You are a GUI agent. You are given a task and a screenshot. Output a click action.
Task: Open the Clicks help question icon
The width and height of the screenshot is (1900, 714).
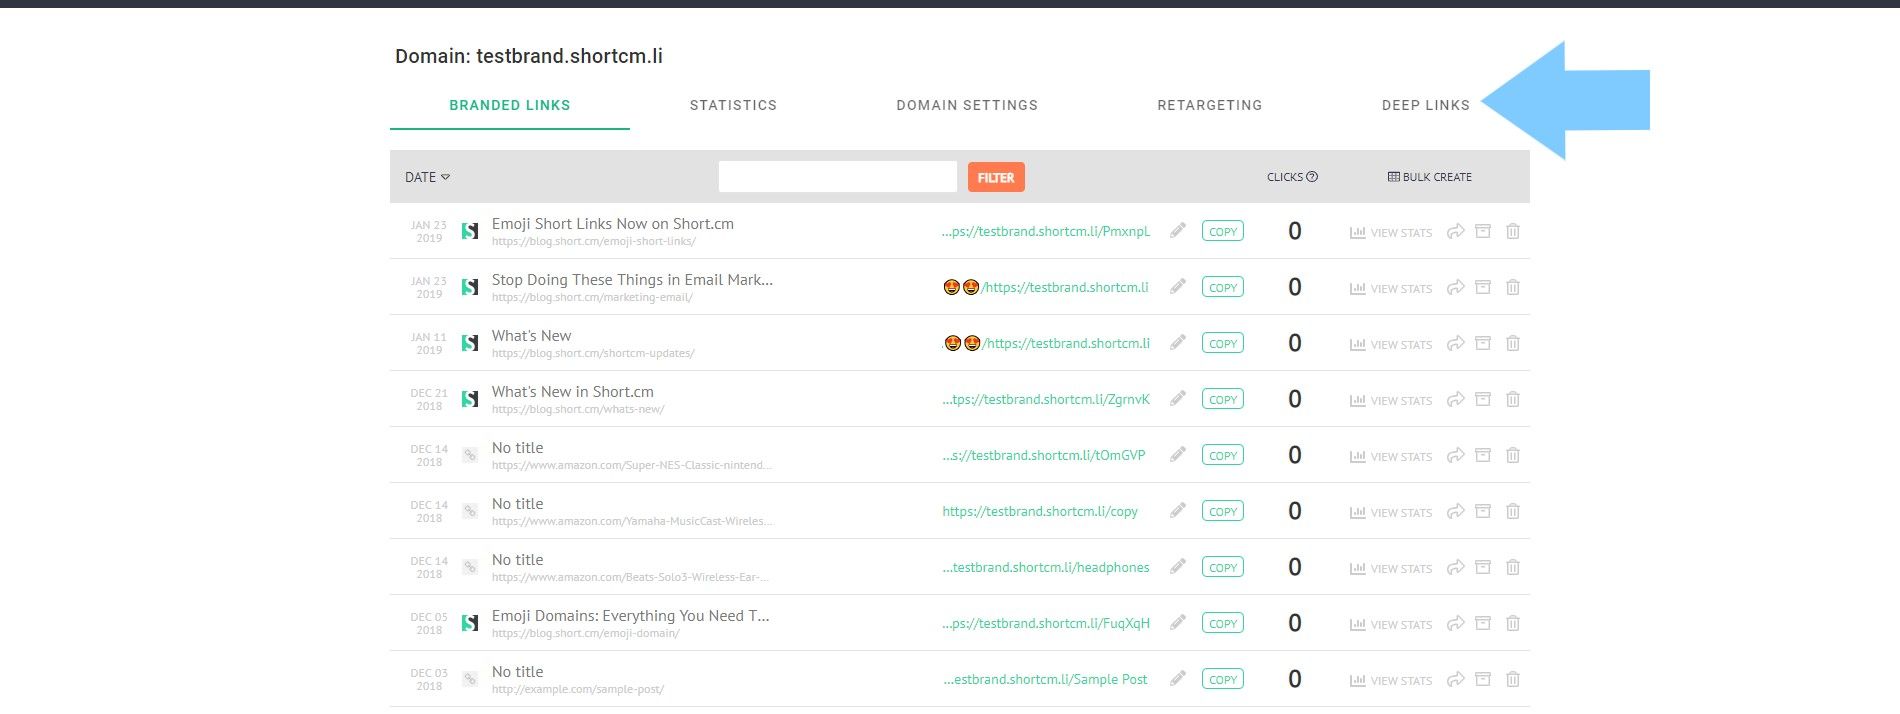tap(1312, 177)
